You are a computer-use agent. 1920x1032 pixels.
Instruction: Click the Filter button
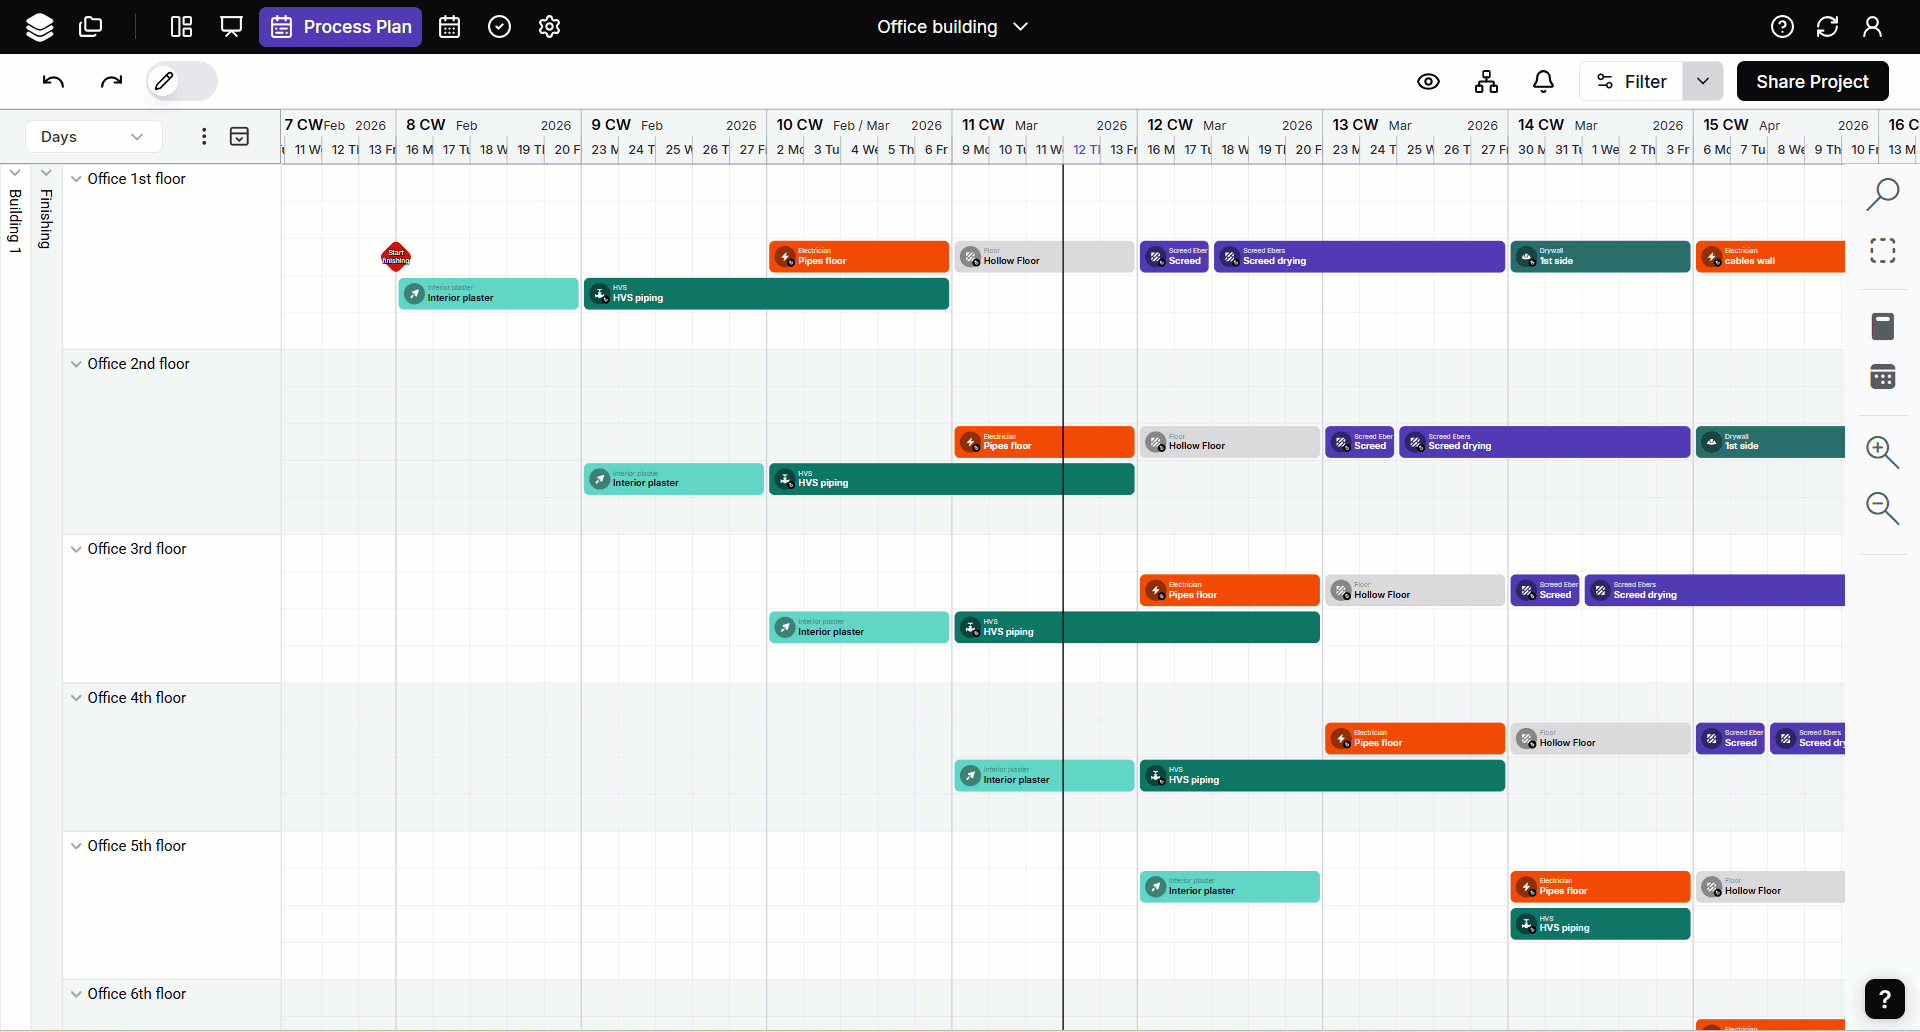(1631, 82)
